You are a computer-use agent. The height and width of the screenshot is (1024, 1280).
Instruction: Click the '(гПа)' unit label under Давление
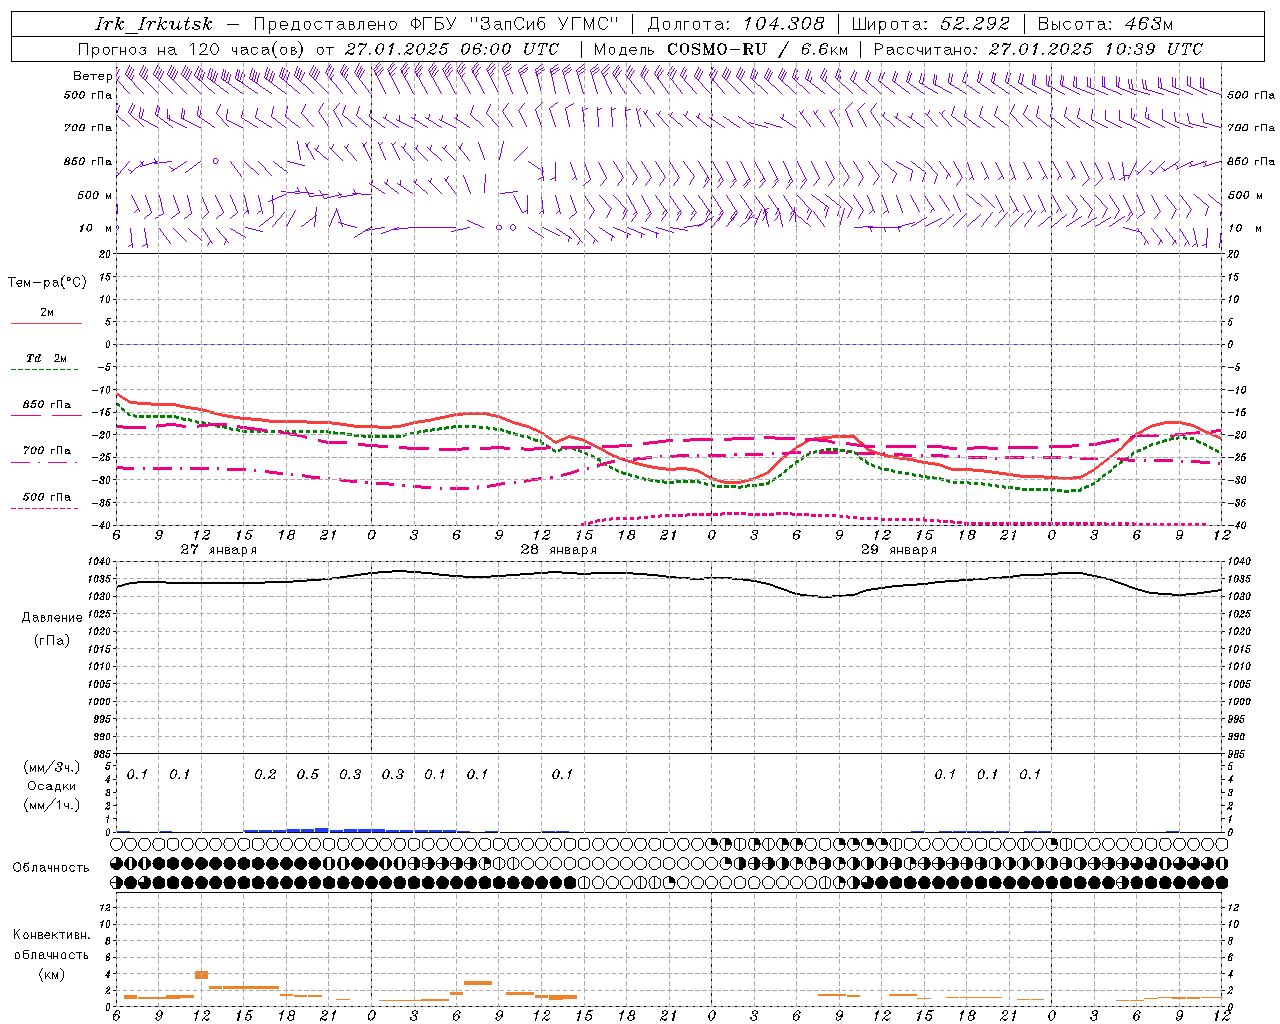52,641
